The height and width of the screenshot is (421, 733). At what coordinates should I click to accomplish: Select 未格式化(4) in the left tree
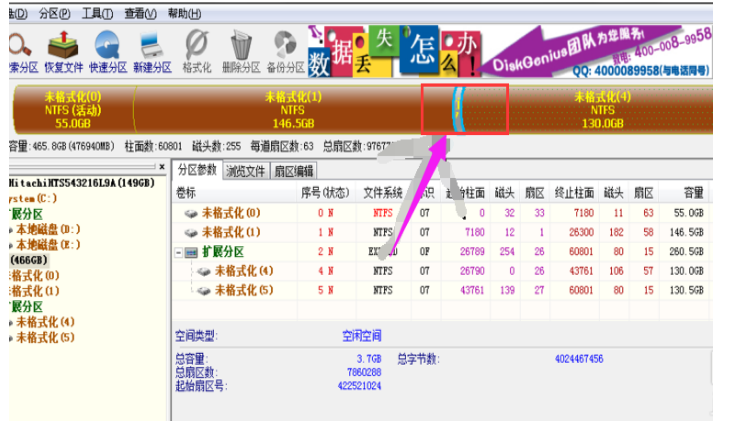click(x=45, y=322)
